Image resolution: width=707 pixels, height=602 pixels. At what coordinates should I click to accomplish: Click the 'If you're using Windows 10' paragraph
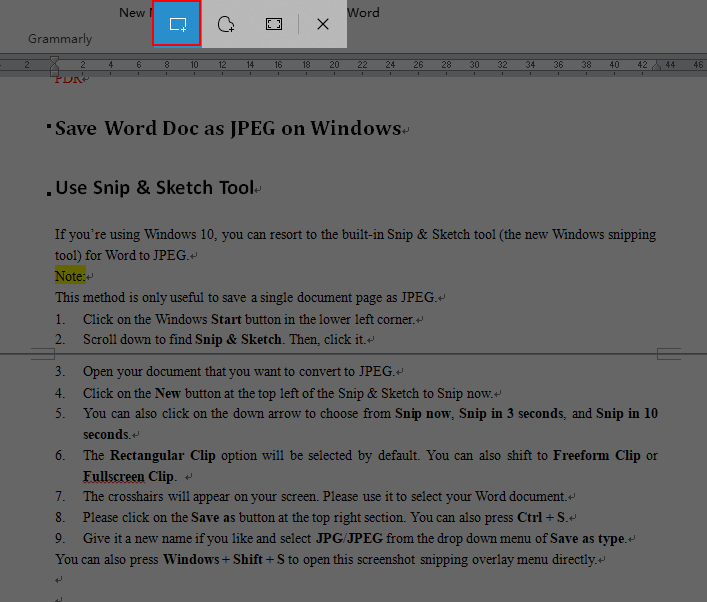click(x=355, y=245)
